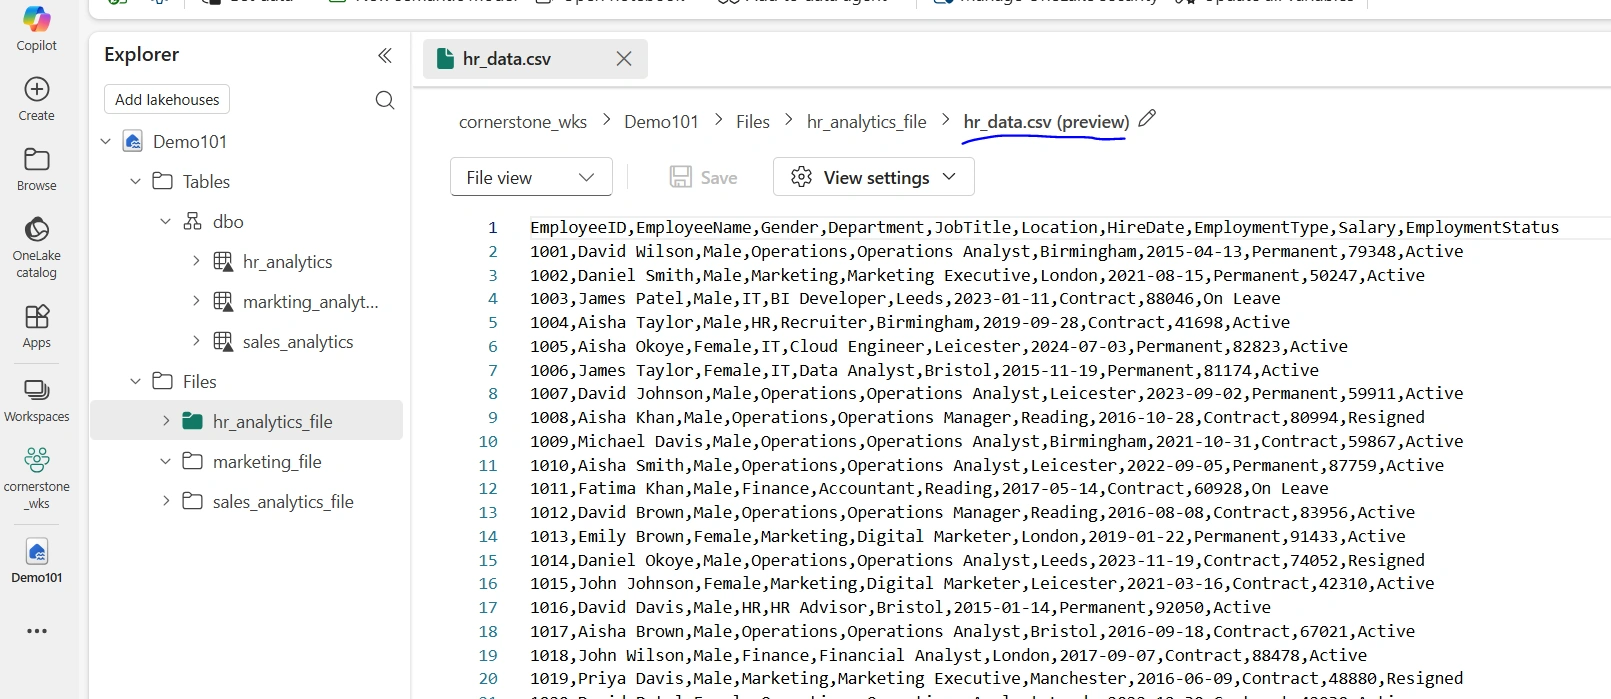Click the row for 1013,Emily Brown
Image resolution: width=1611 pixels, height=699 pixels.
(967, 536)
